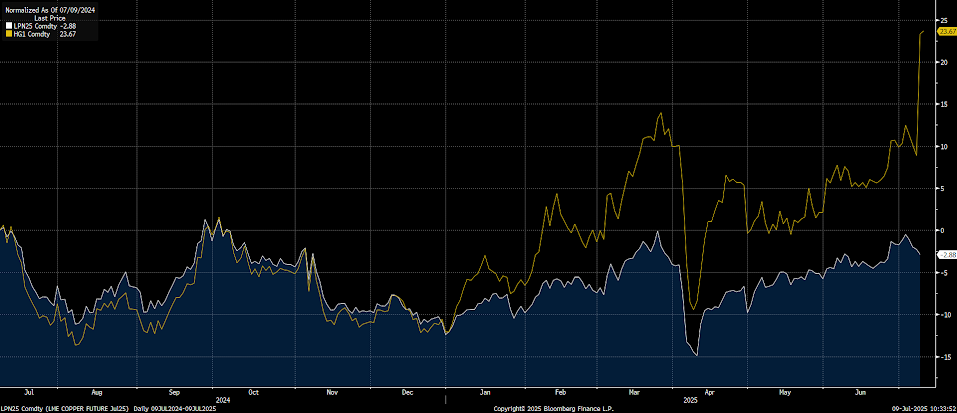The height and width of the screenshot is (413, 957).
Task: Click the Feb month label
Action: coord(561,393)
